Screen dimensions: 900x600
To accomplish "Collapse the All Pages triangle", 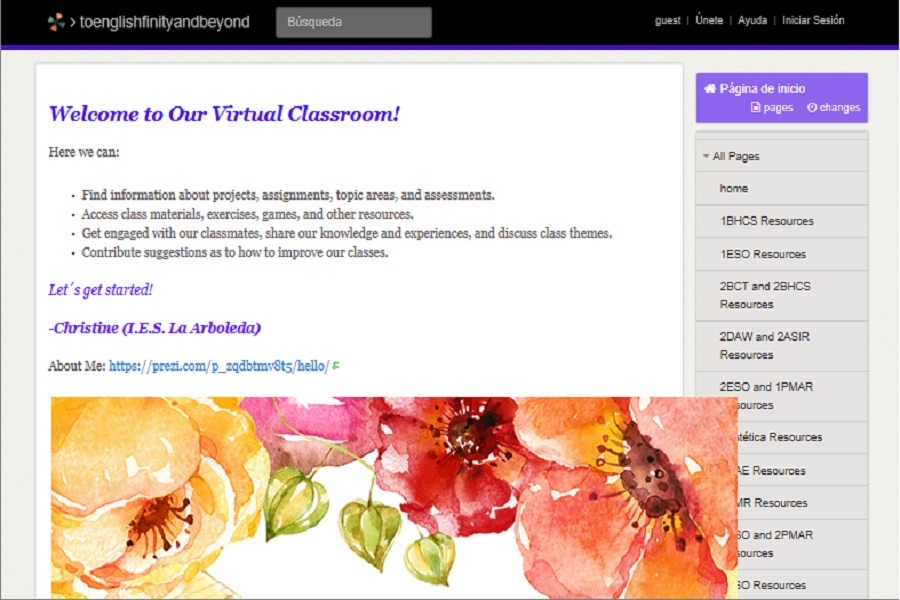I will pos(705,156).
